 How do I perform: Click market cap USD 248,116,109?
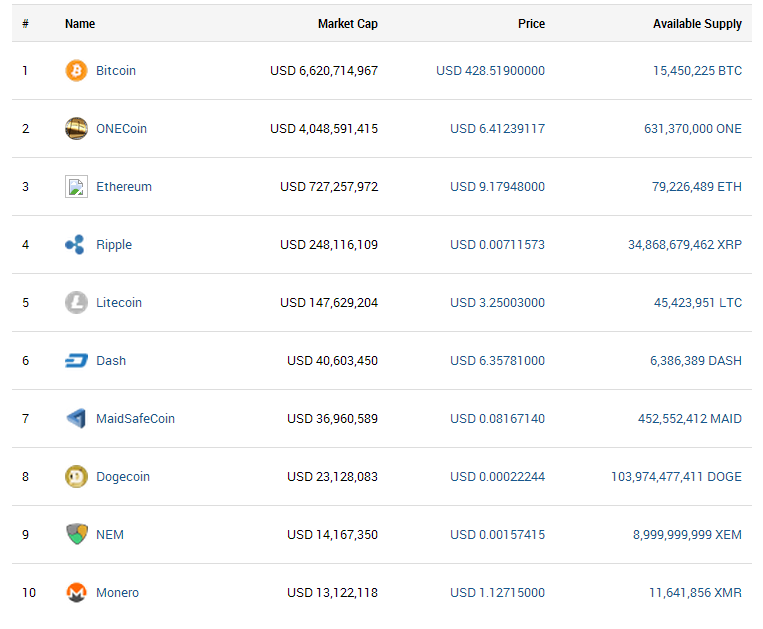(x=329, y=244)
